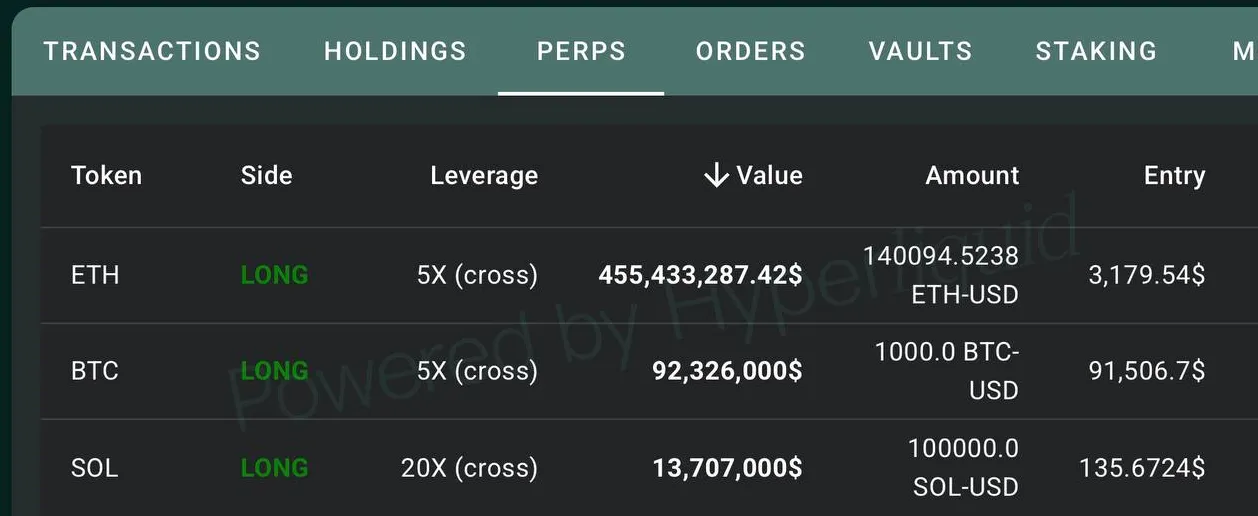Viewport: 1258px width, 516px height.
Task: Switch to the Holdings tab
Action: click(395, 51)
